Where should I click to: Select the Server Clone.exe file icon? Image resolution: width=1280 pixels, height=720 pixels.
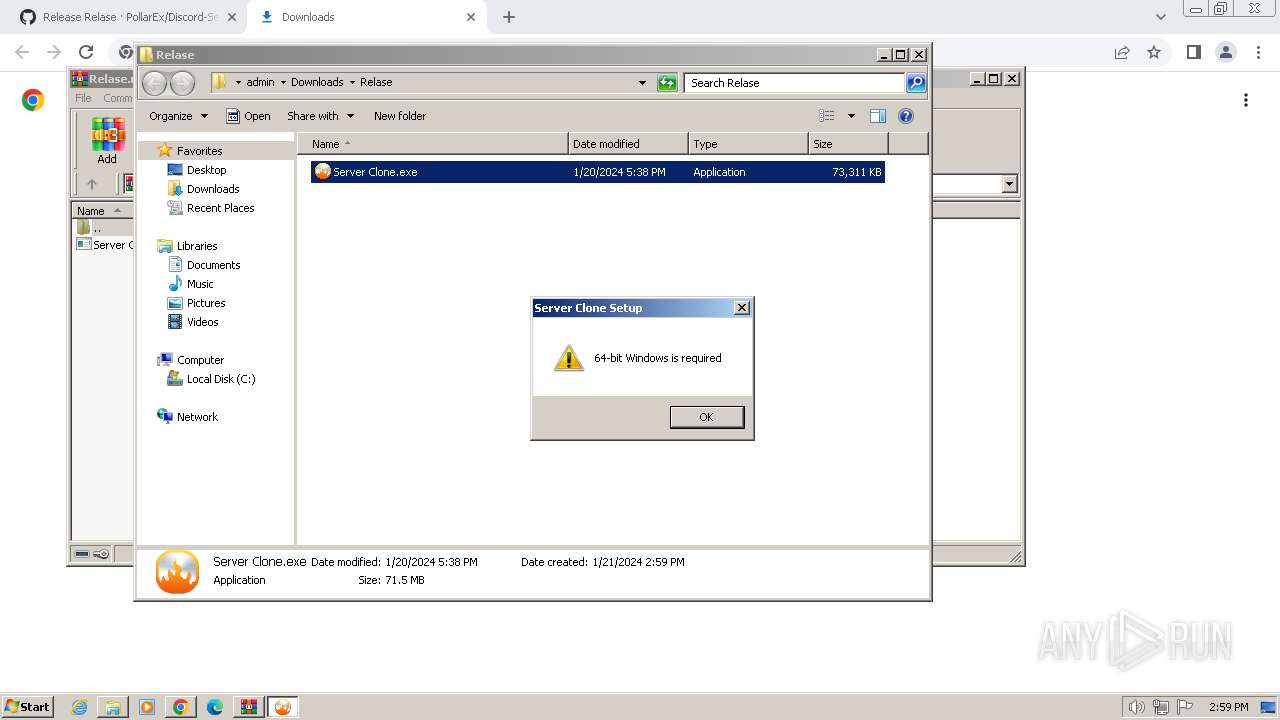tap(322, 172)
